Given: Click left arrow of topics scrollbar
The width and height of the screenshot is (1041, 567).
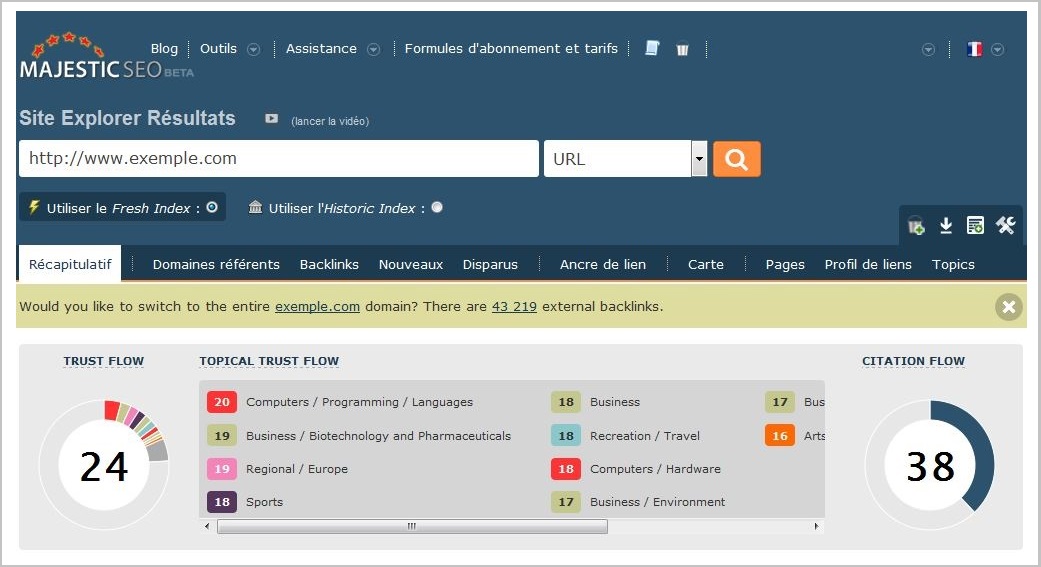Looking at the screenshot, I should [207, 526].
